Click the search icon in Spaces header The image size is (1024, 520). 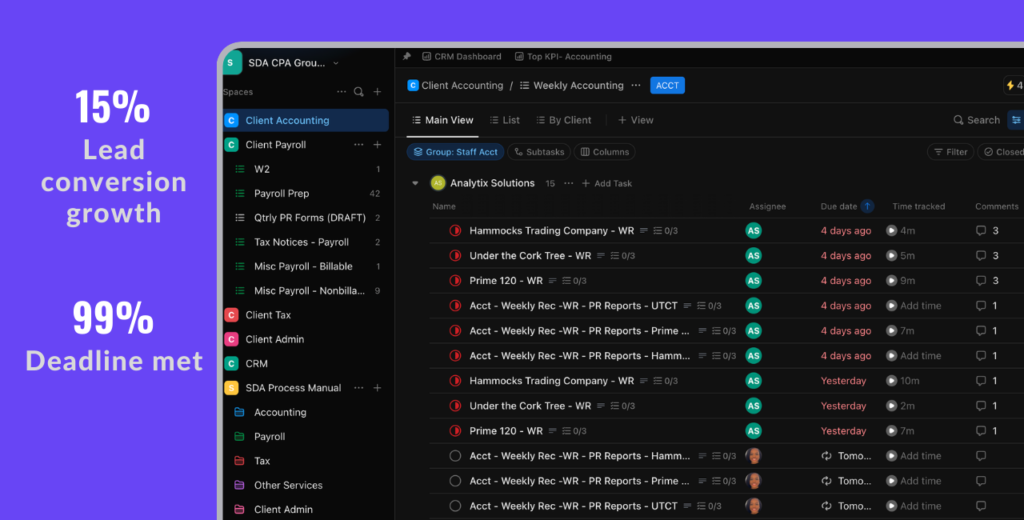[359, 92]
